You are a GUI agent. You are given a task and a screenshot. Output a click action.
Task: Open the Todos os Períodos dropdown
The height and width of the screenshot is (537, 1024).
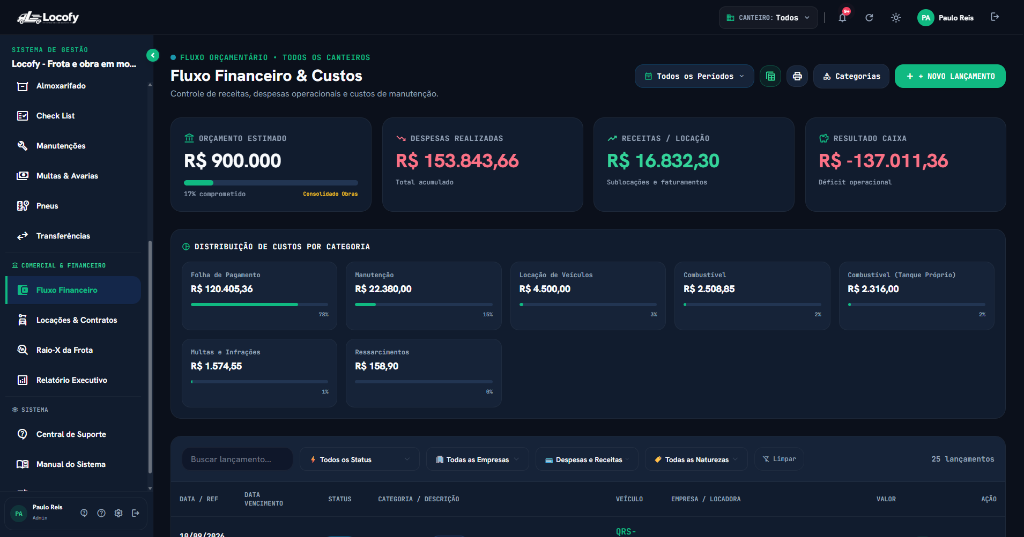(x=694, y=76)
